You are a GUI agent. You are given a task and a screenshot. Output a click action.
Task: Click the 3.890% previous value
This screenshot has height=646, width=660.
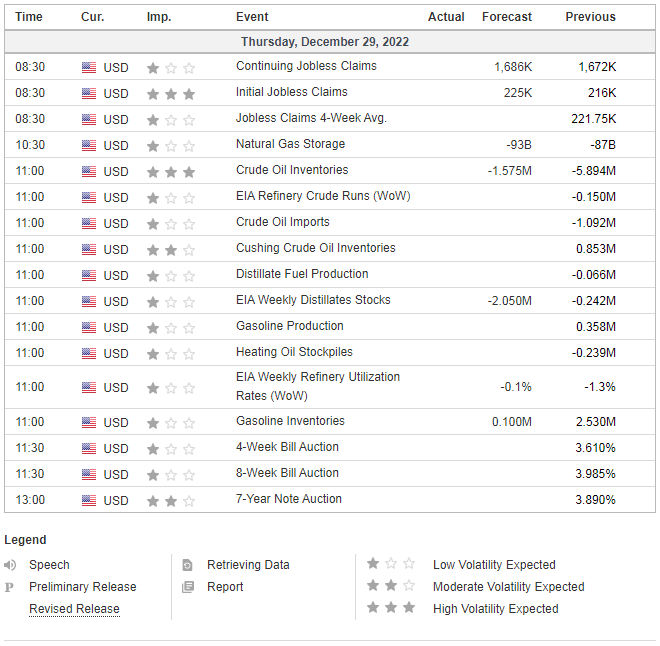point(596,500)
